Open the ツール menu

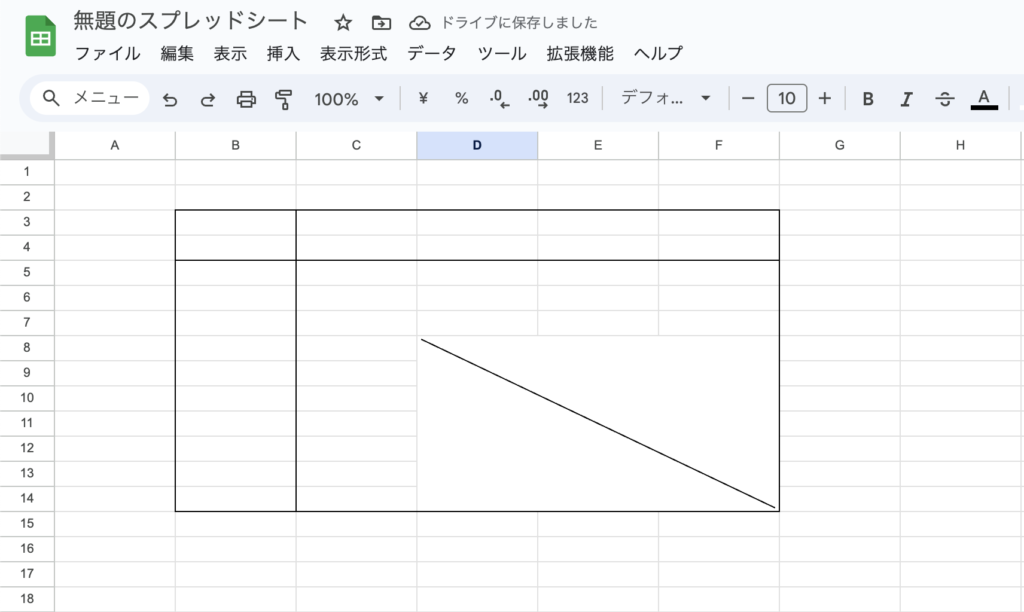[502, 54]
